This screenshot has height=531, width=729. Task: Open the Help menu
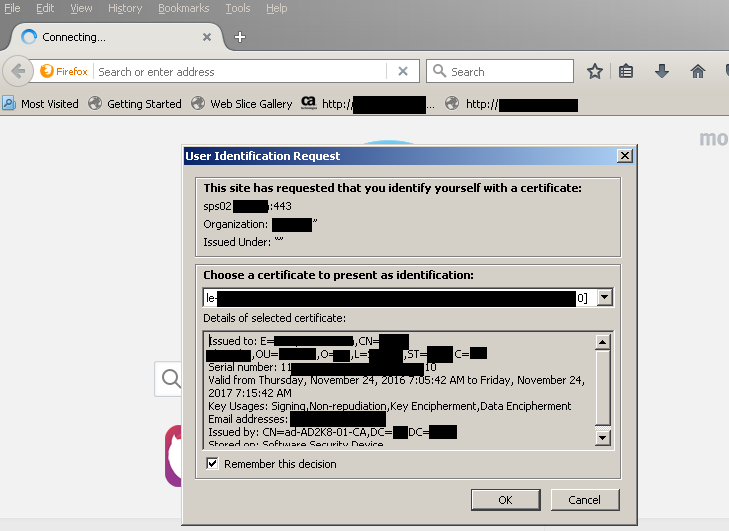click(277, 8)
